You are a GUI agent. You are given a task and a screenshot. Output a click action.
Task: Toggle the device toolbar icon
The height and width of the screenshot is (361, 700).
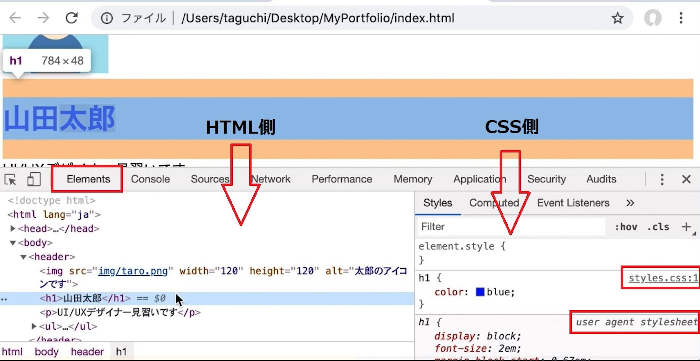click(x=33, y=179)
